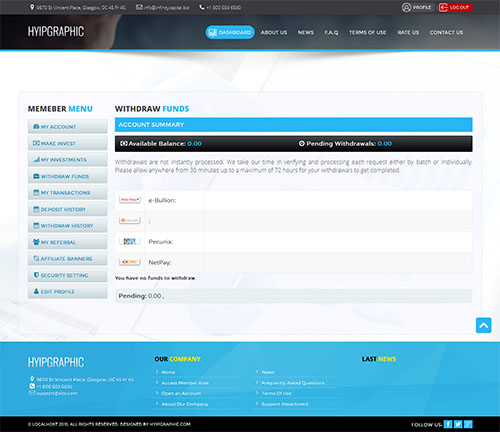Go to the F.A.Q page
Viewport: 500px width, 432px height.
(x=331, y=32)
